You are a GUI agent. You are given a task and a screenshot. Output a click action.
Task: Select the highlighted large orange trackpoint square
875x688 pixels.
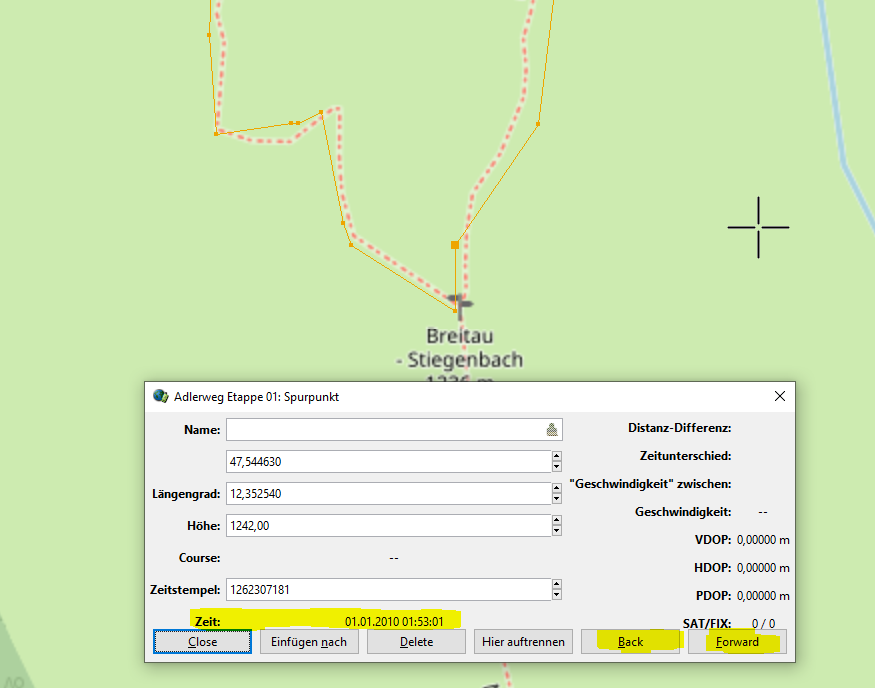(x=455, y=245)
